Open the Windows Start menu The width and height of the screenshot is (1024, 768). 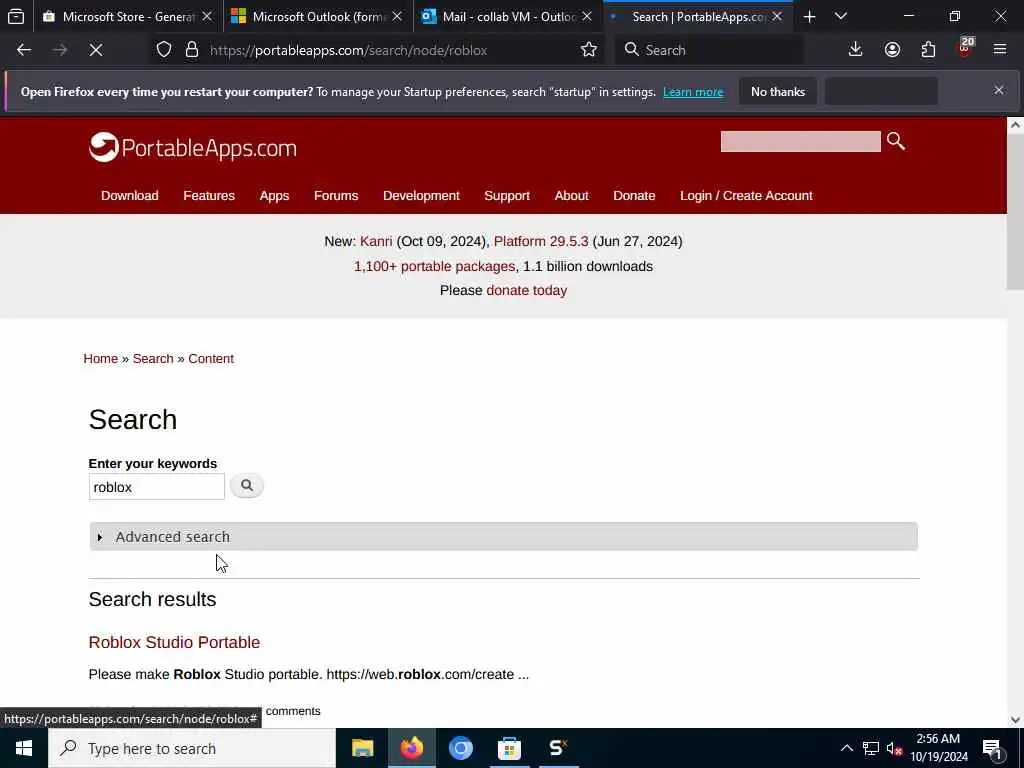click(24, 748)
